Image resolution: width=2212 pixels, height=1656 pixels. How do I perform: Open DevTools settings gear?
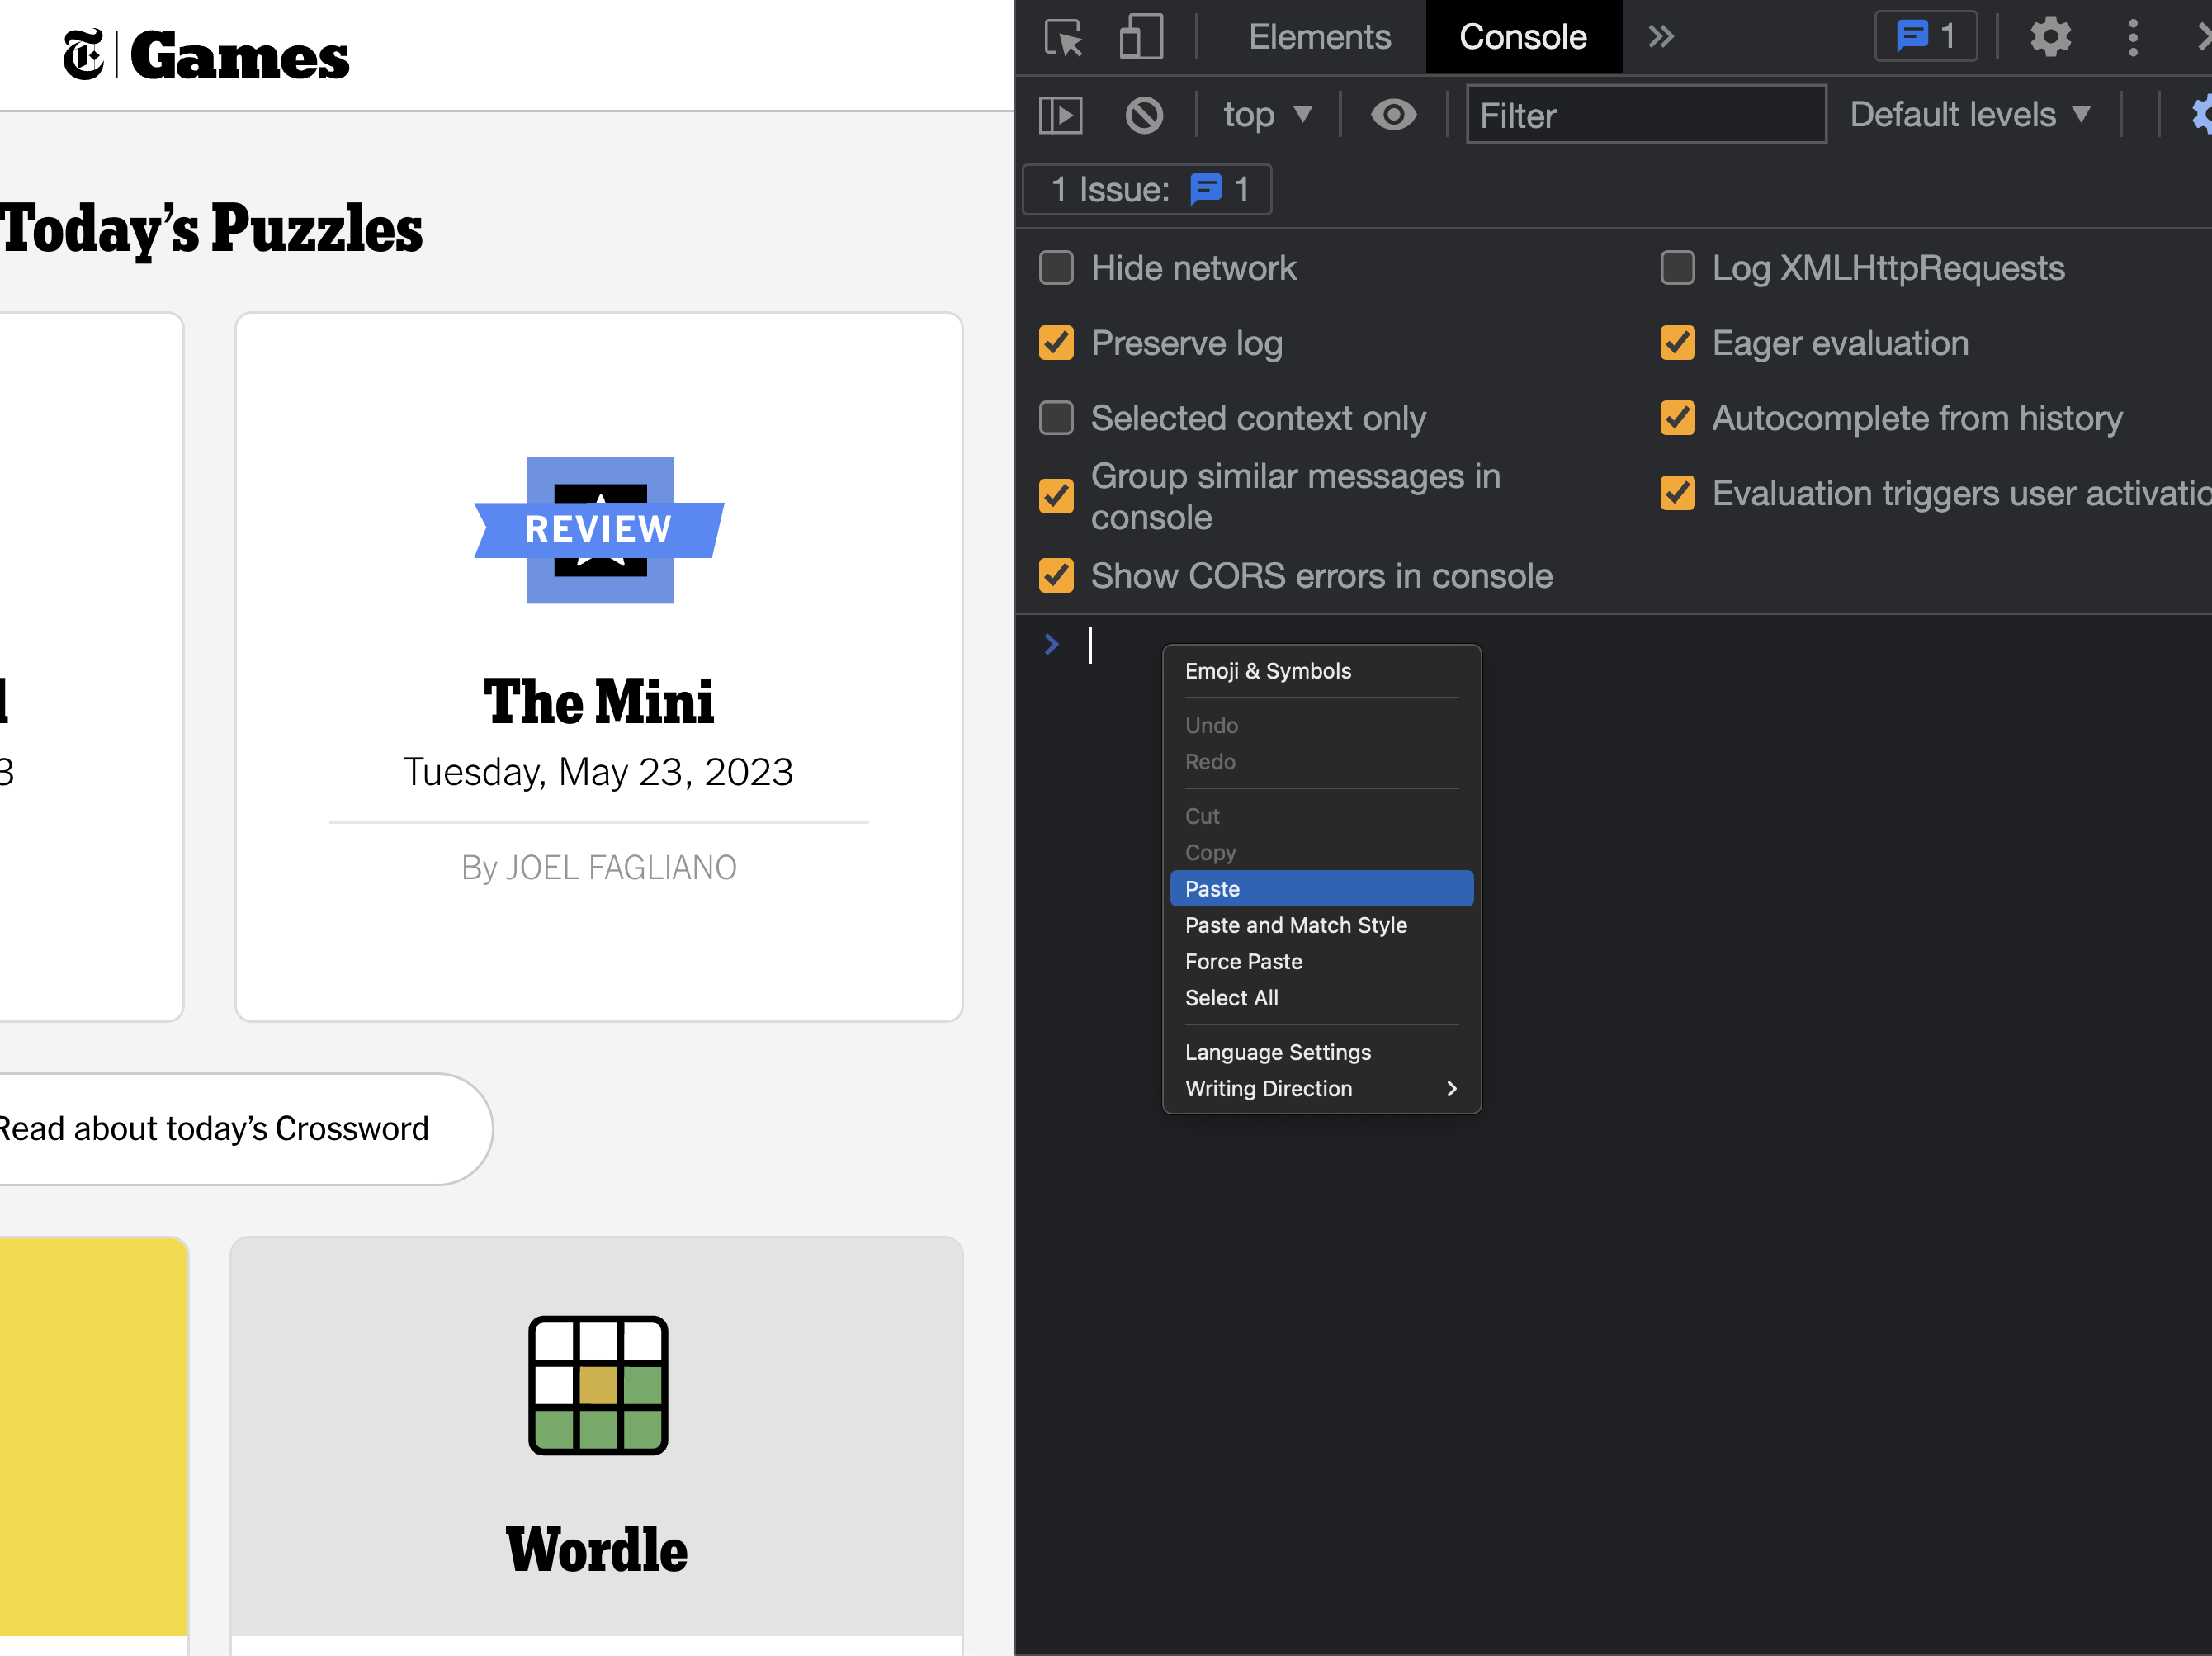click(2050, 37)
